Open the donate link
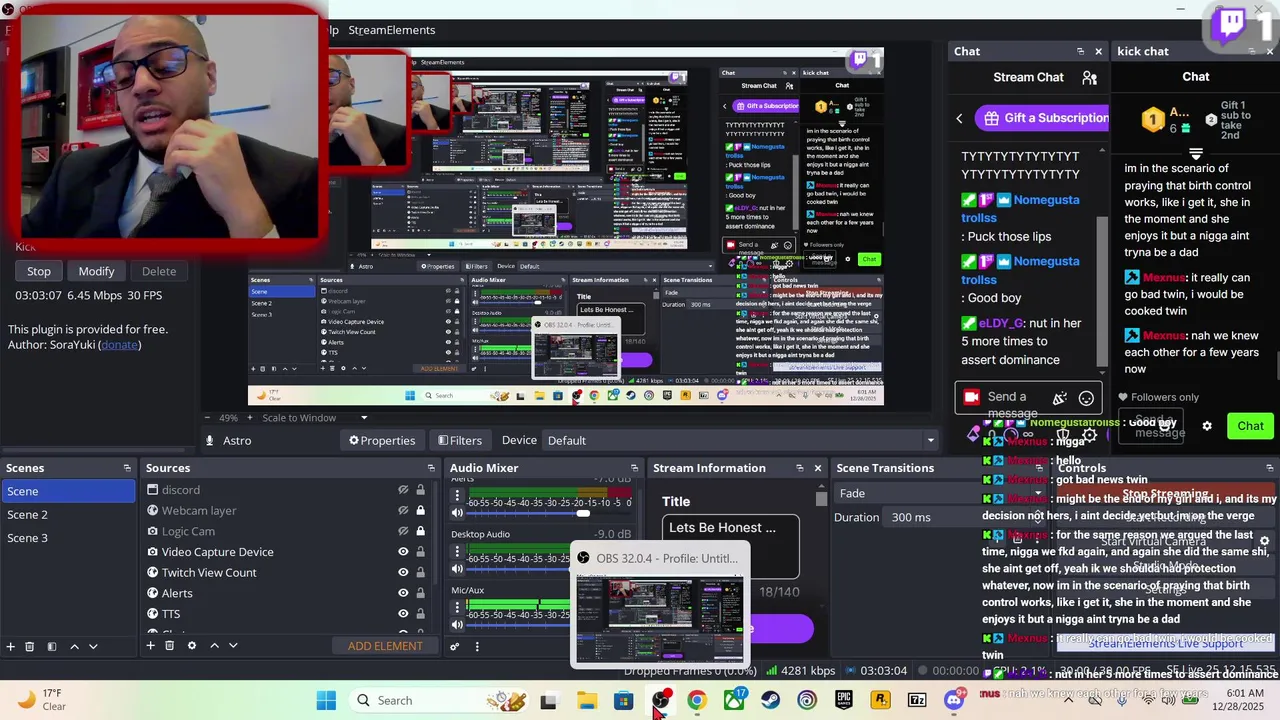The image size is (1280, 720). pos(119,345)
